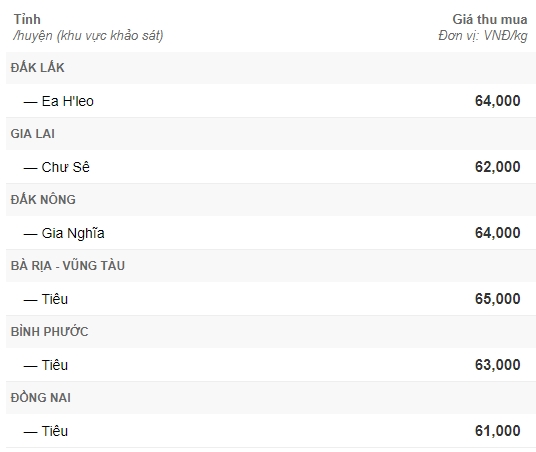The width and height of the screenshot is (536, 452).
Task: Click the 61,000 price value
Action: click(x=497, y=431)
